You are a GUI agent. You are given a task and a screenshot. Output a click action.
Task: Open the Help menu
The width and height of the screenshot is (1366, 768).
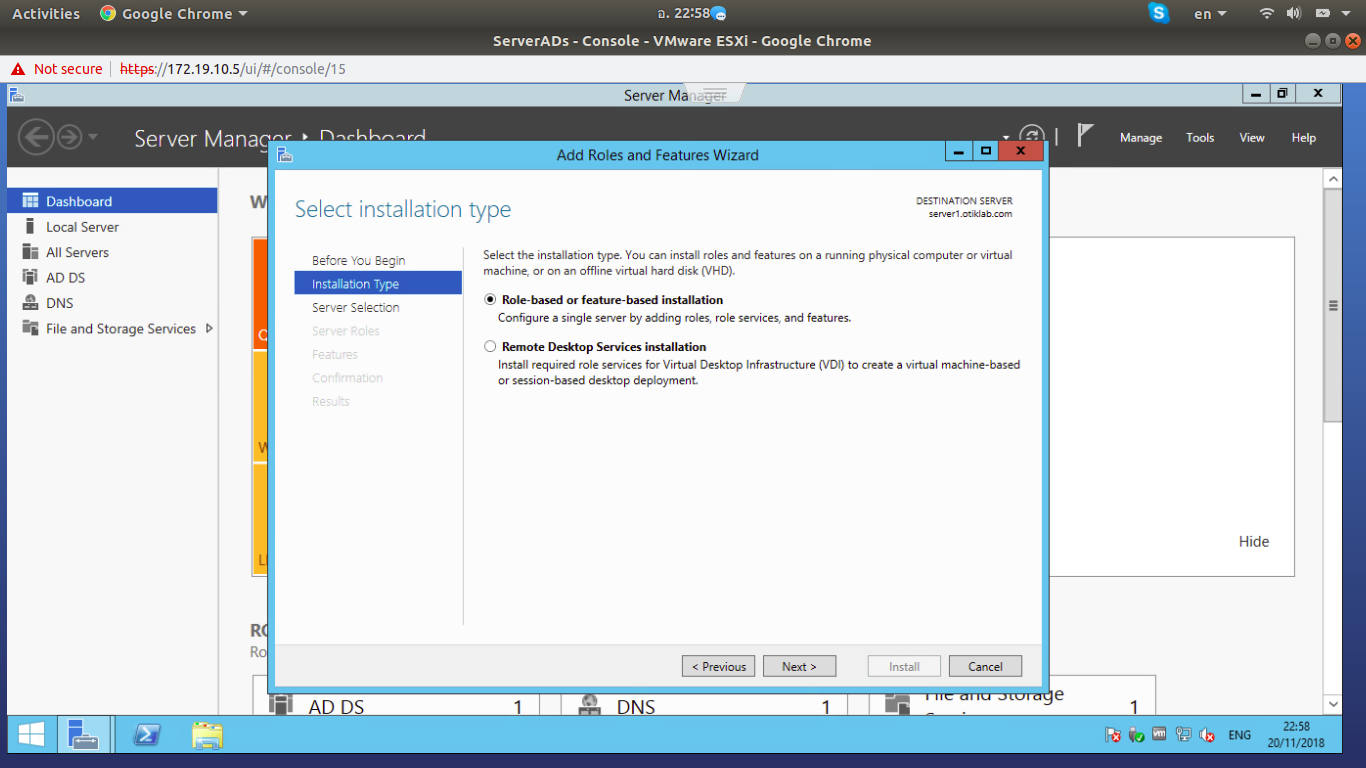(1303, 138)
